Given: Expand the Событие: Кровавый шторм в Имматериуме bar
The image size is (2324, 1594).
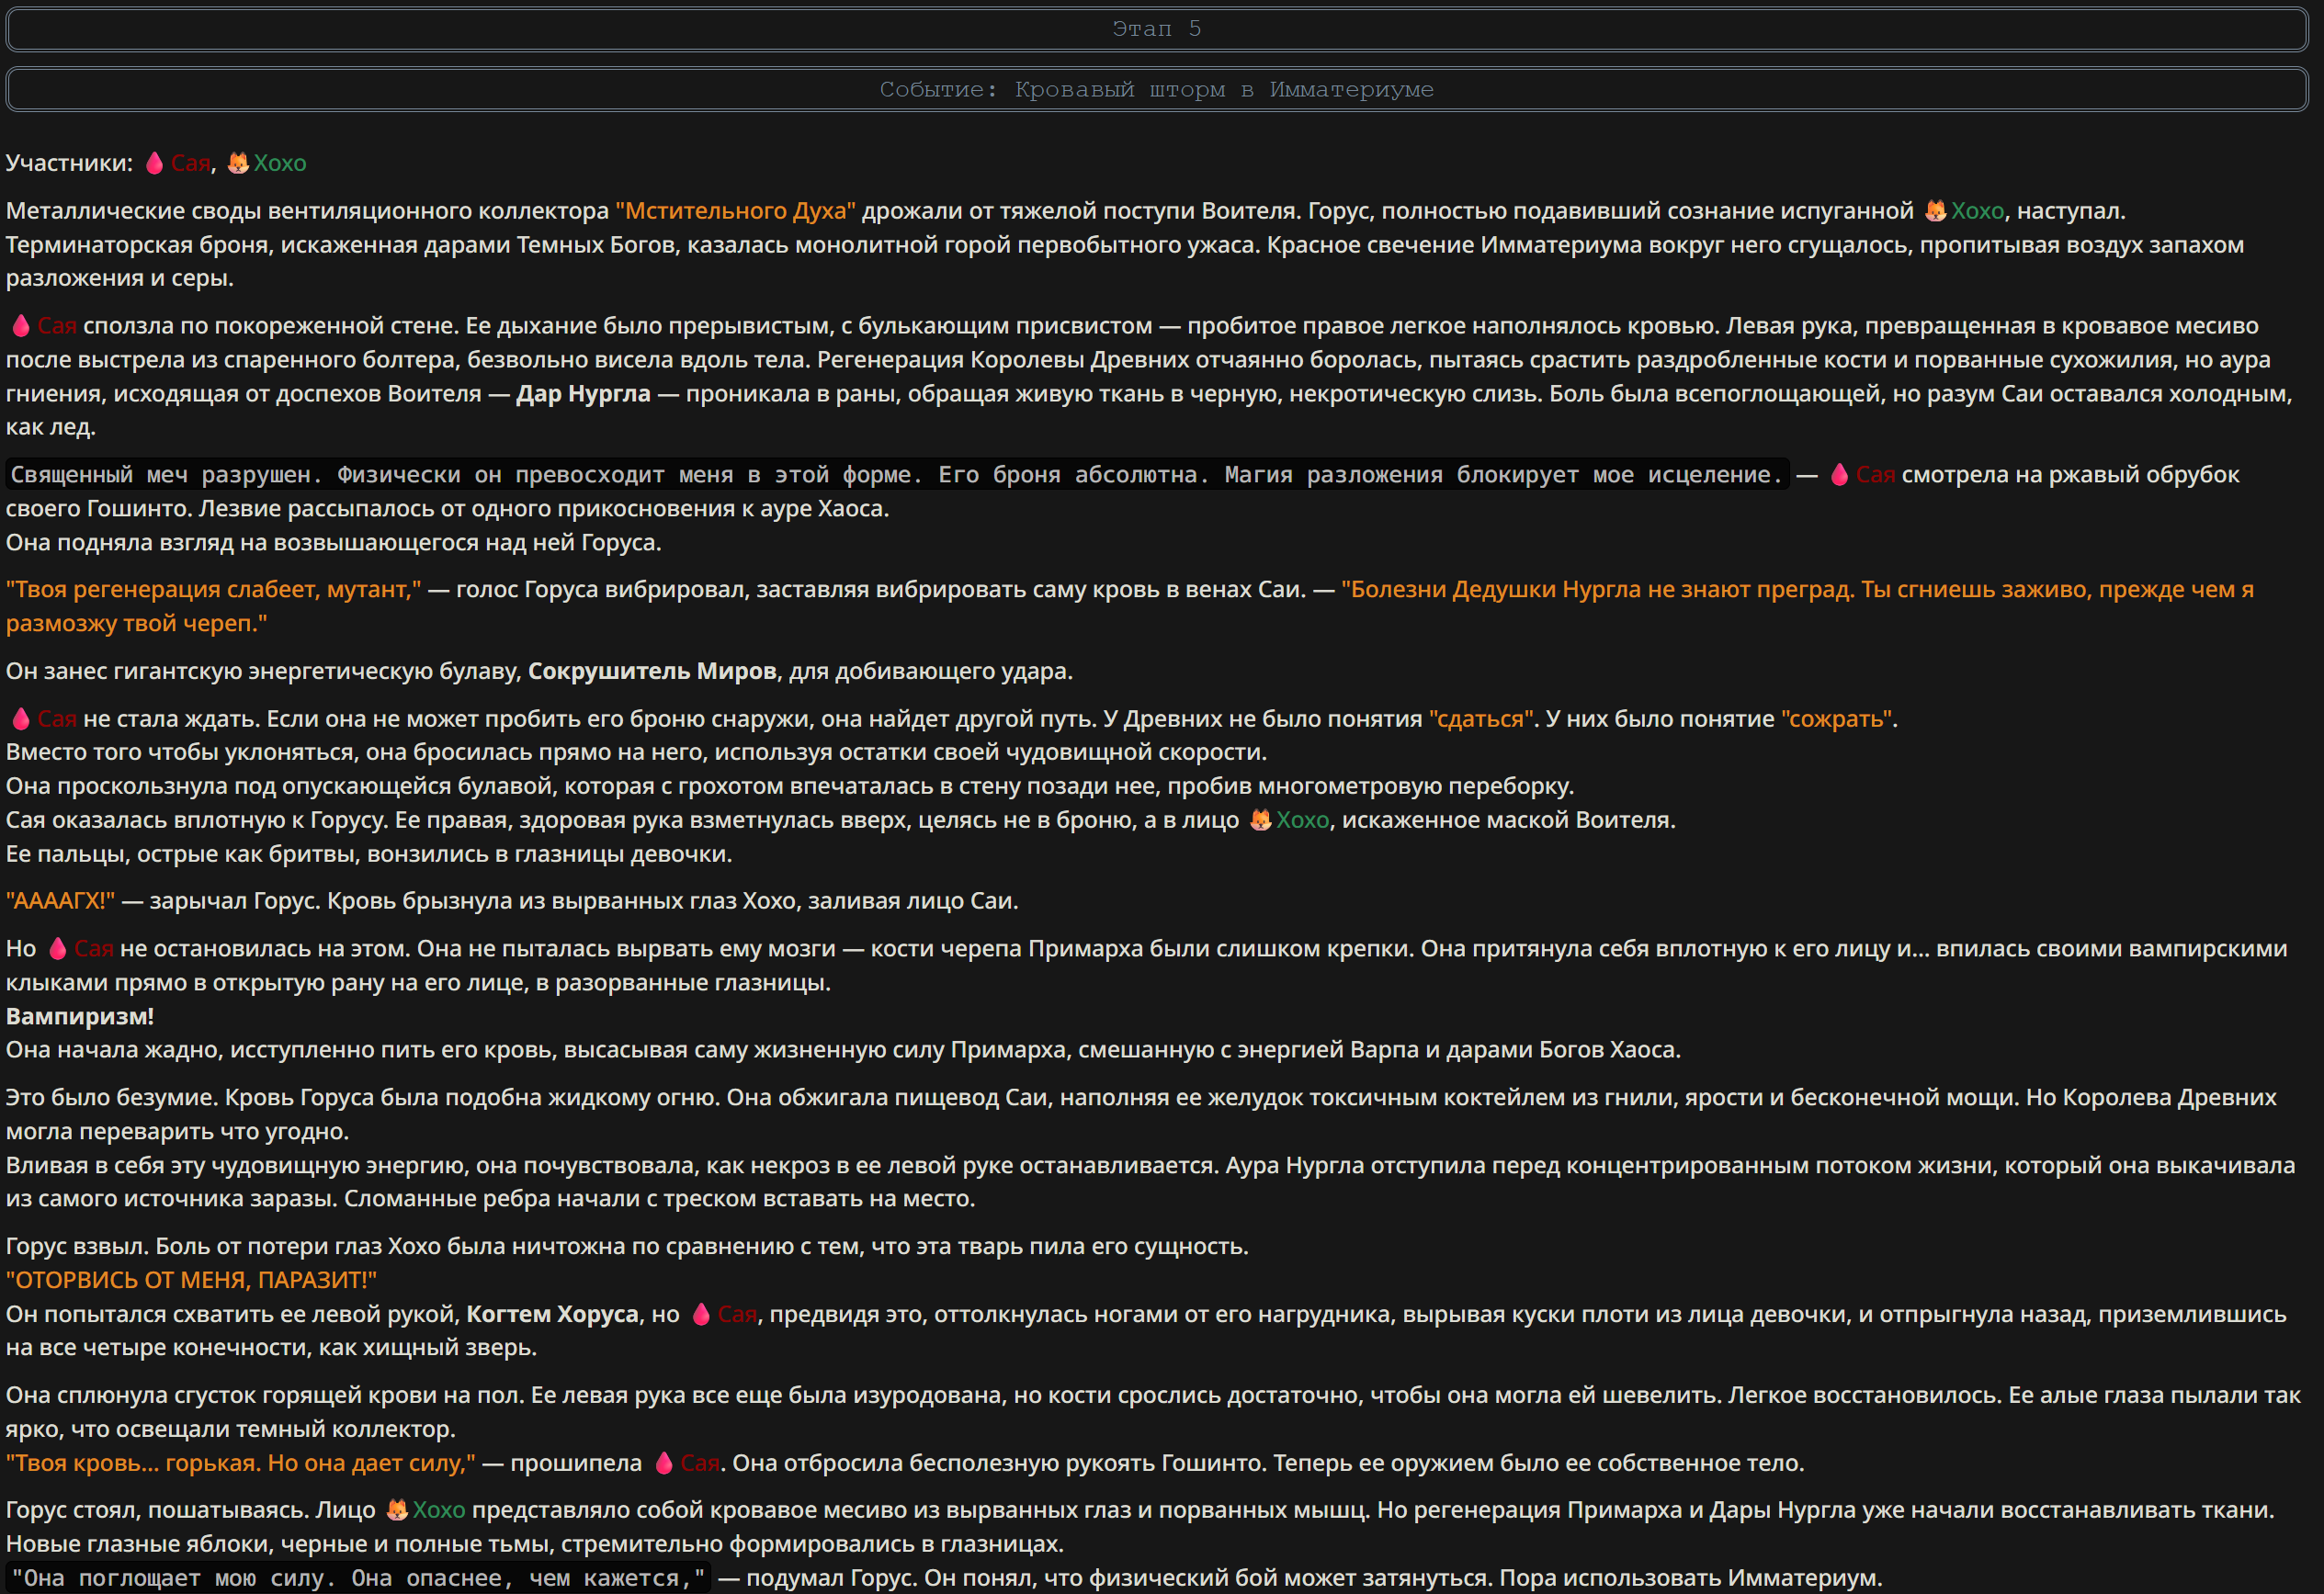Looking at the screenshot, I should pos(1157,90).
